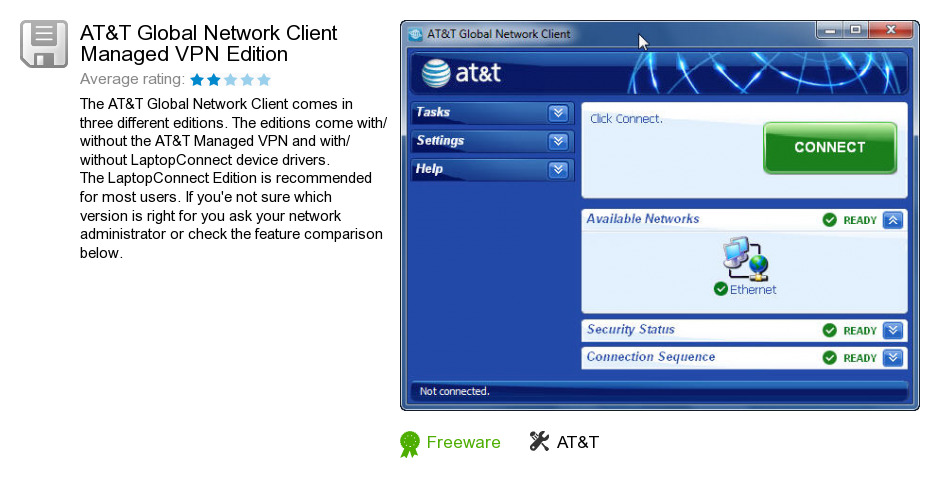The width and height of the screenshot is (940, 488).
Task: Collapse the Available Networks section
Action: [x=893, y=220]
